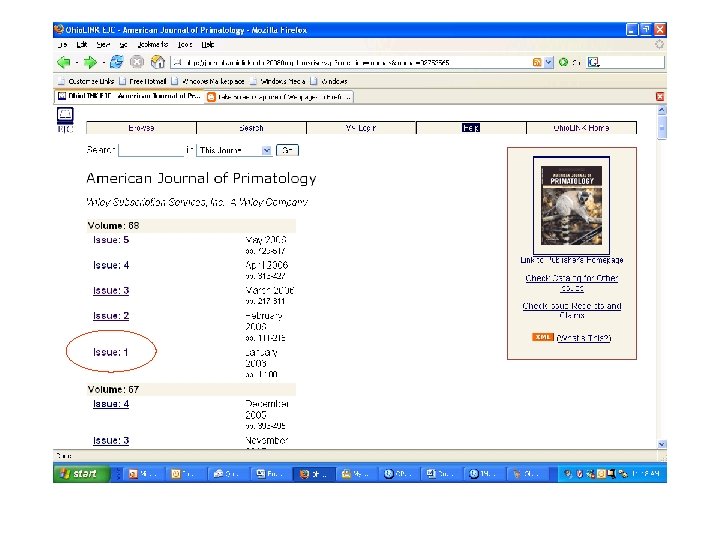Open Issue: 3 of Volume 68
This screenshot has height=540, width=720.
111,291
